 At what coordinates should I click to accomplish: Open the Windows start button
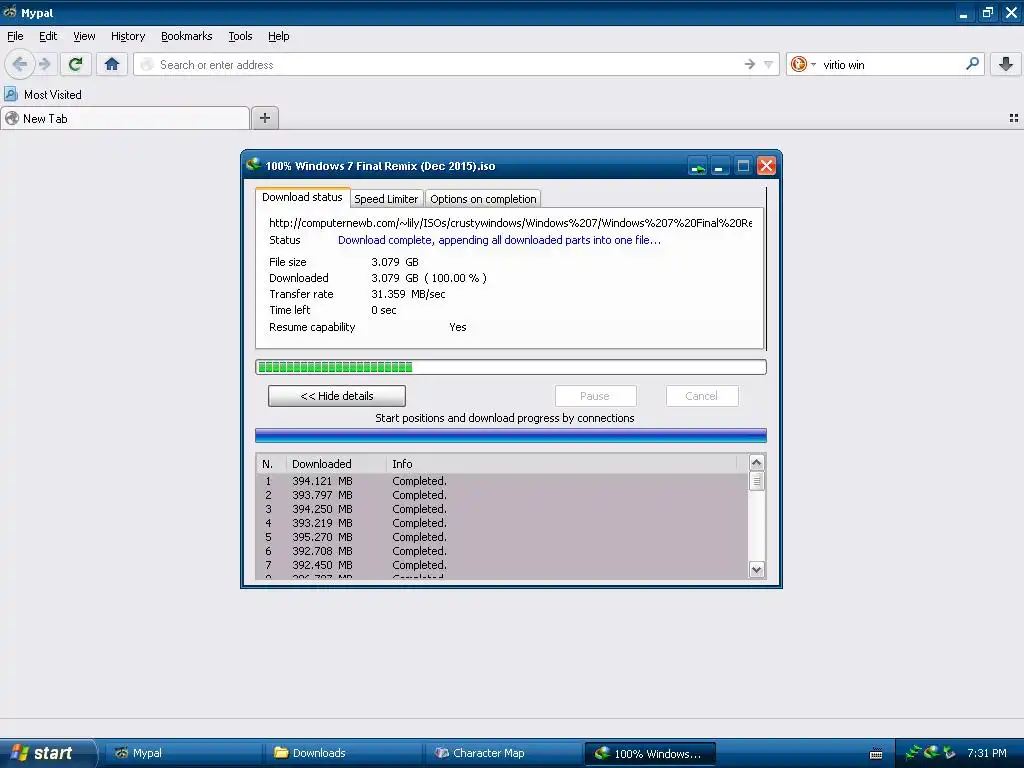pos(48,753)
